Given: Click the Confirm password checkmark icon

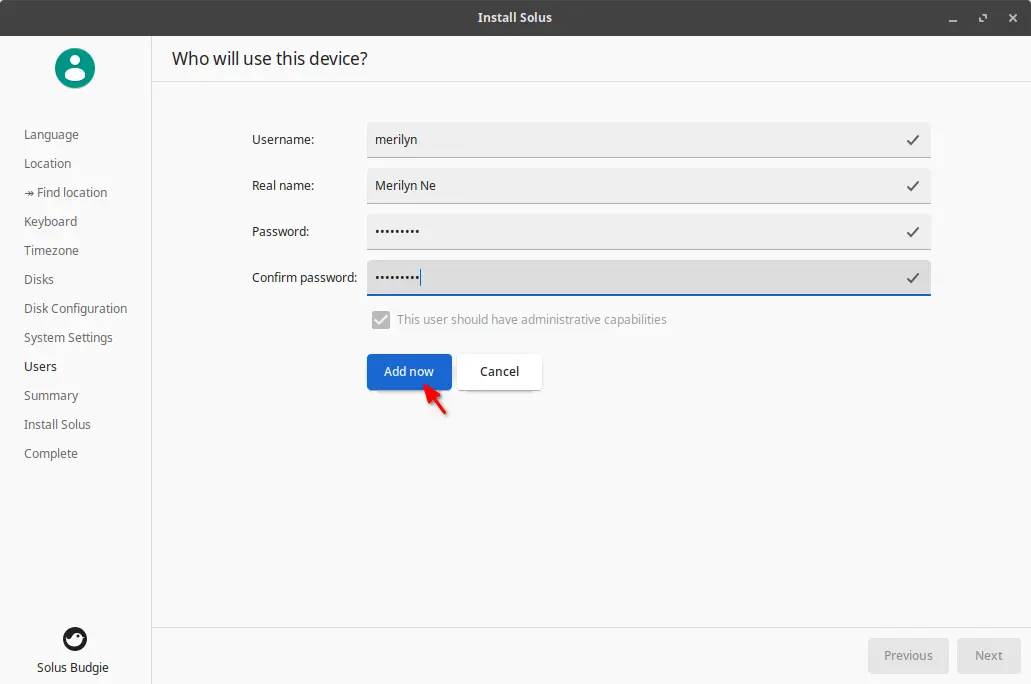Looking at the screenshot, I should (x=913, y=278).
